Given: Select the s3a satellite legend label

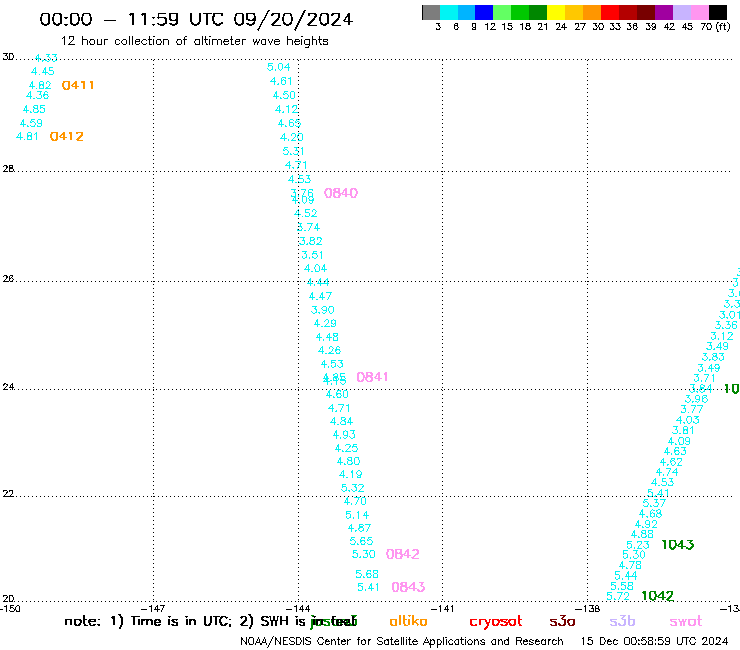Looking at the screenshot, I should 562,621.
